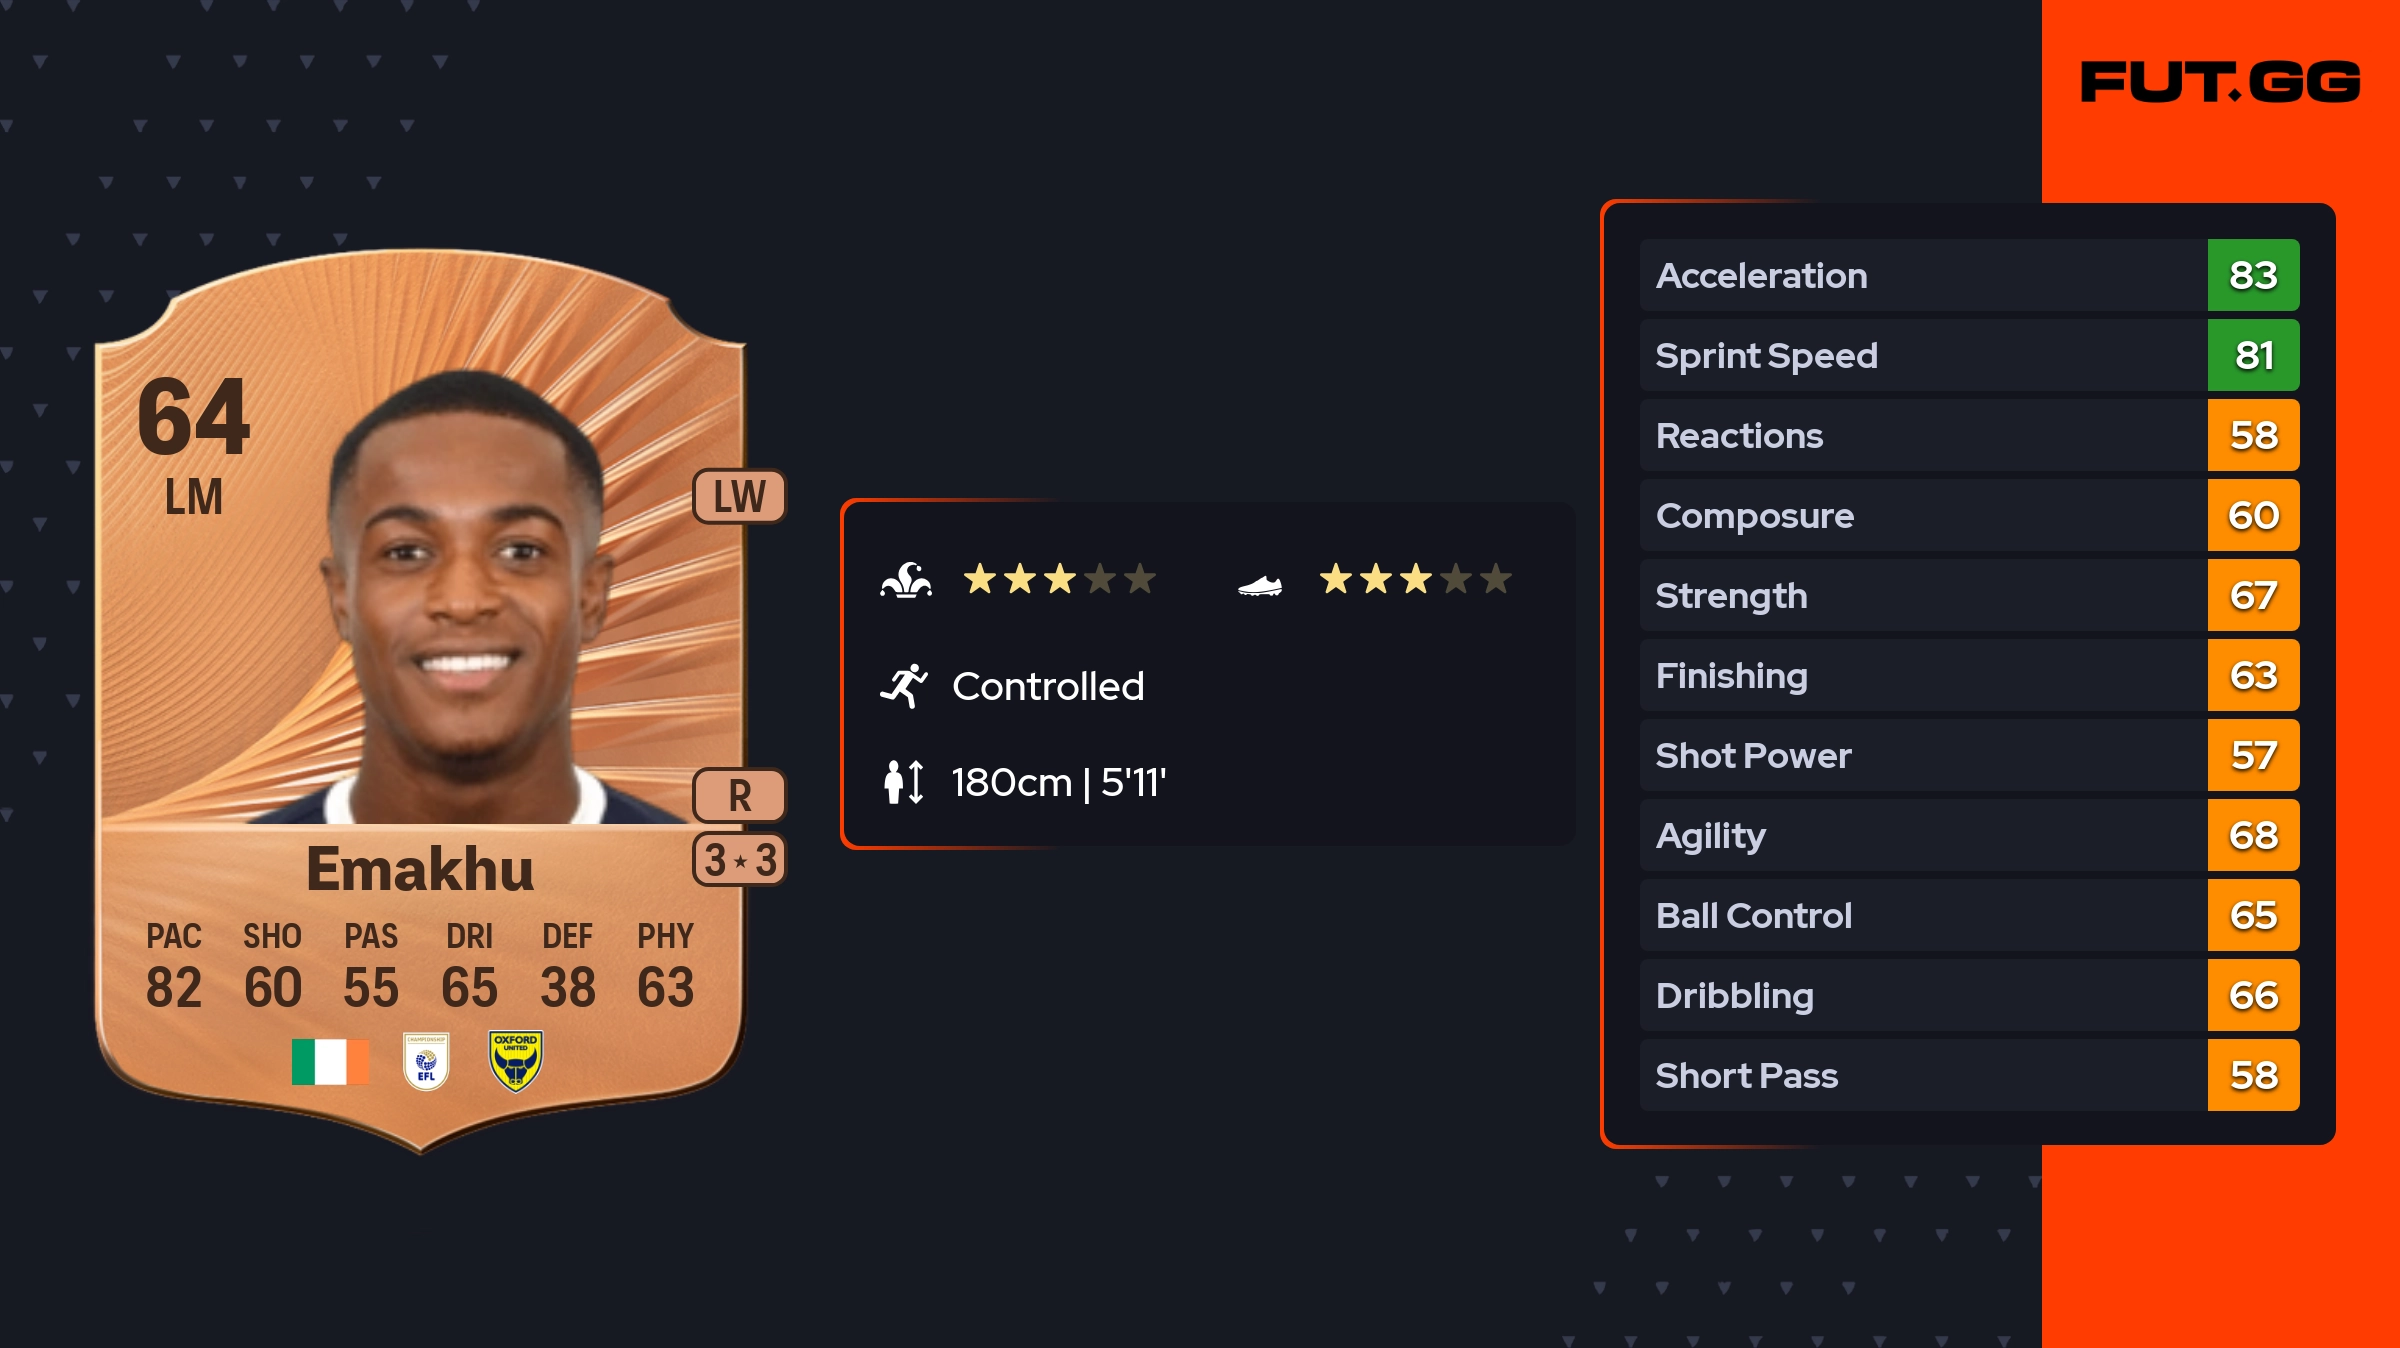Screen dimensions: 2400x1348
Task: Select the Acceleration stat row
Action: click(x=1920, y=275)
